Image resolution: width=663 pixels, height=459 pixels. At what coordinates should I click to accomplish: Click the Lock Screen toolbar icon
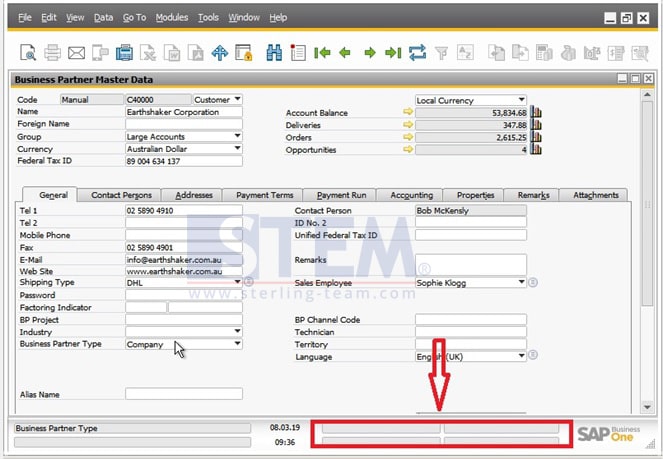[244, 53]
